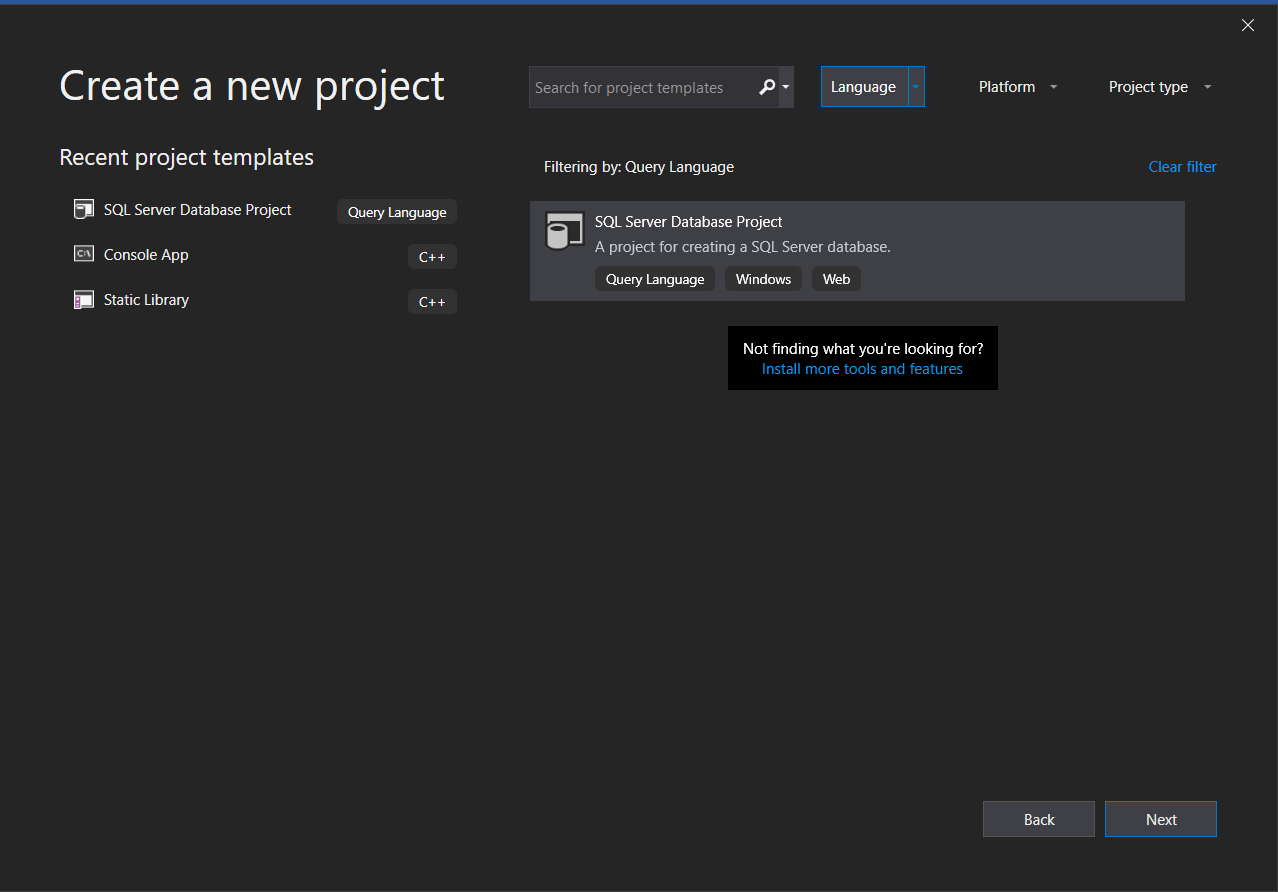The image size is (1278, 892).
Task: Close the Create a new project dialog
Action: pyautogui.click(x=1247, y=26)
